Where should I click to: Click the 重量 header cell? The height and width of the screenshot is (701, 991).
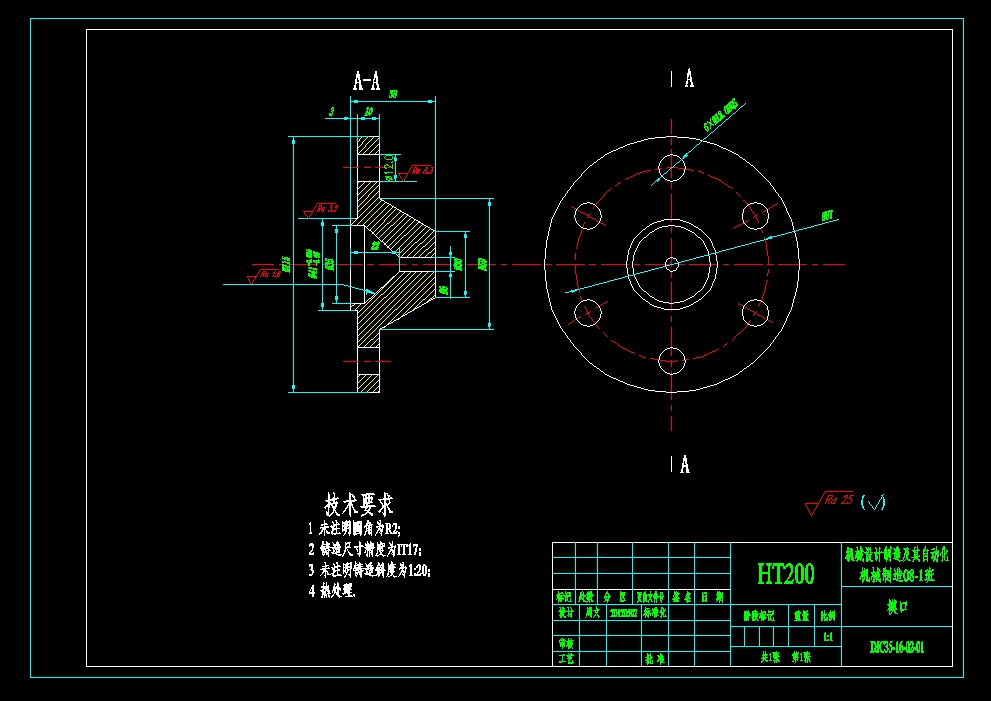pyautogui.click(x=801, y=616)
